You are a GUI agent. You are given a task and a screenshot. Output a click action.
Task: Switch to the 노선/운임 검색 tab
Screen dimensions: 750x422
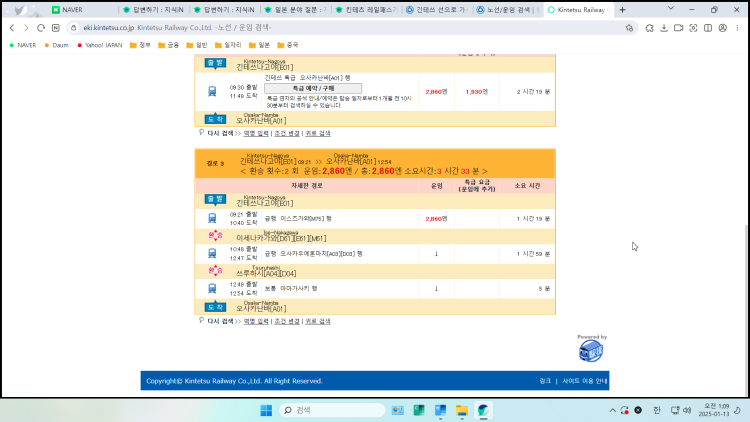click(508, 10)
